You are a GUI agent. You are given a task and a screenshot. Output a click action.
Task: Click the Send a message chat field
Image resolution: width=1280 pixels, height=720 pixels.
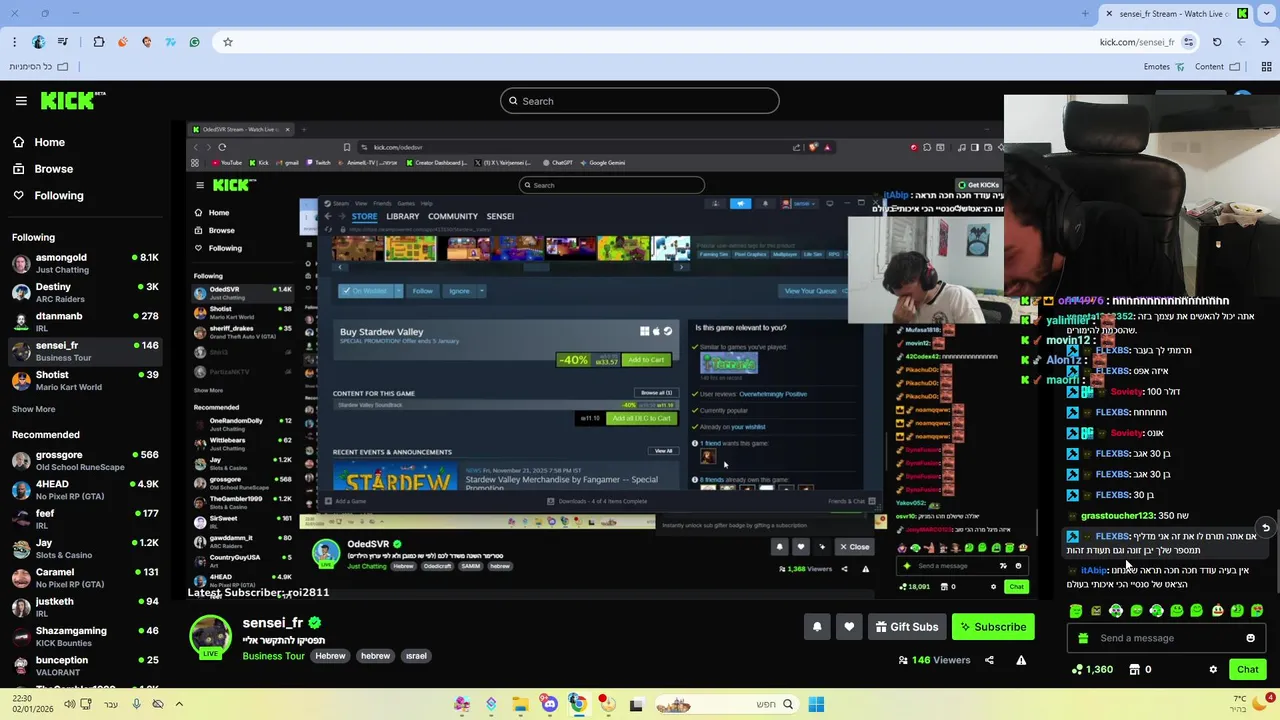1167,638
